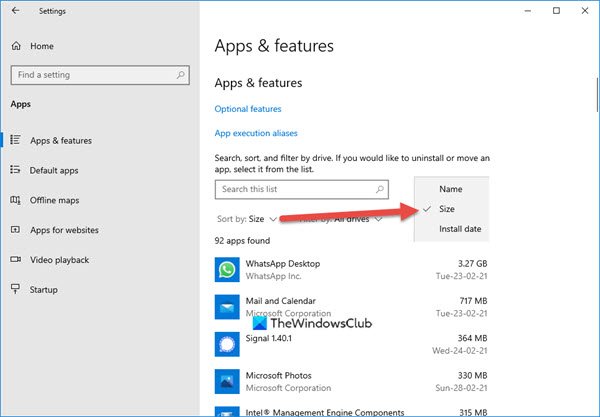Image resolution: width=600 pixels, height=417 pixels.
Task: Click the Startup monitor icon
Action: point(15,289)
